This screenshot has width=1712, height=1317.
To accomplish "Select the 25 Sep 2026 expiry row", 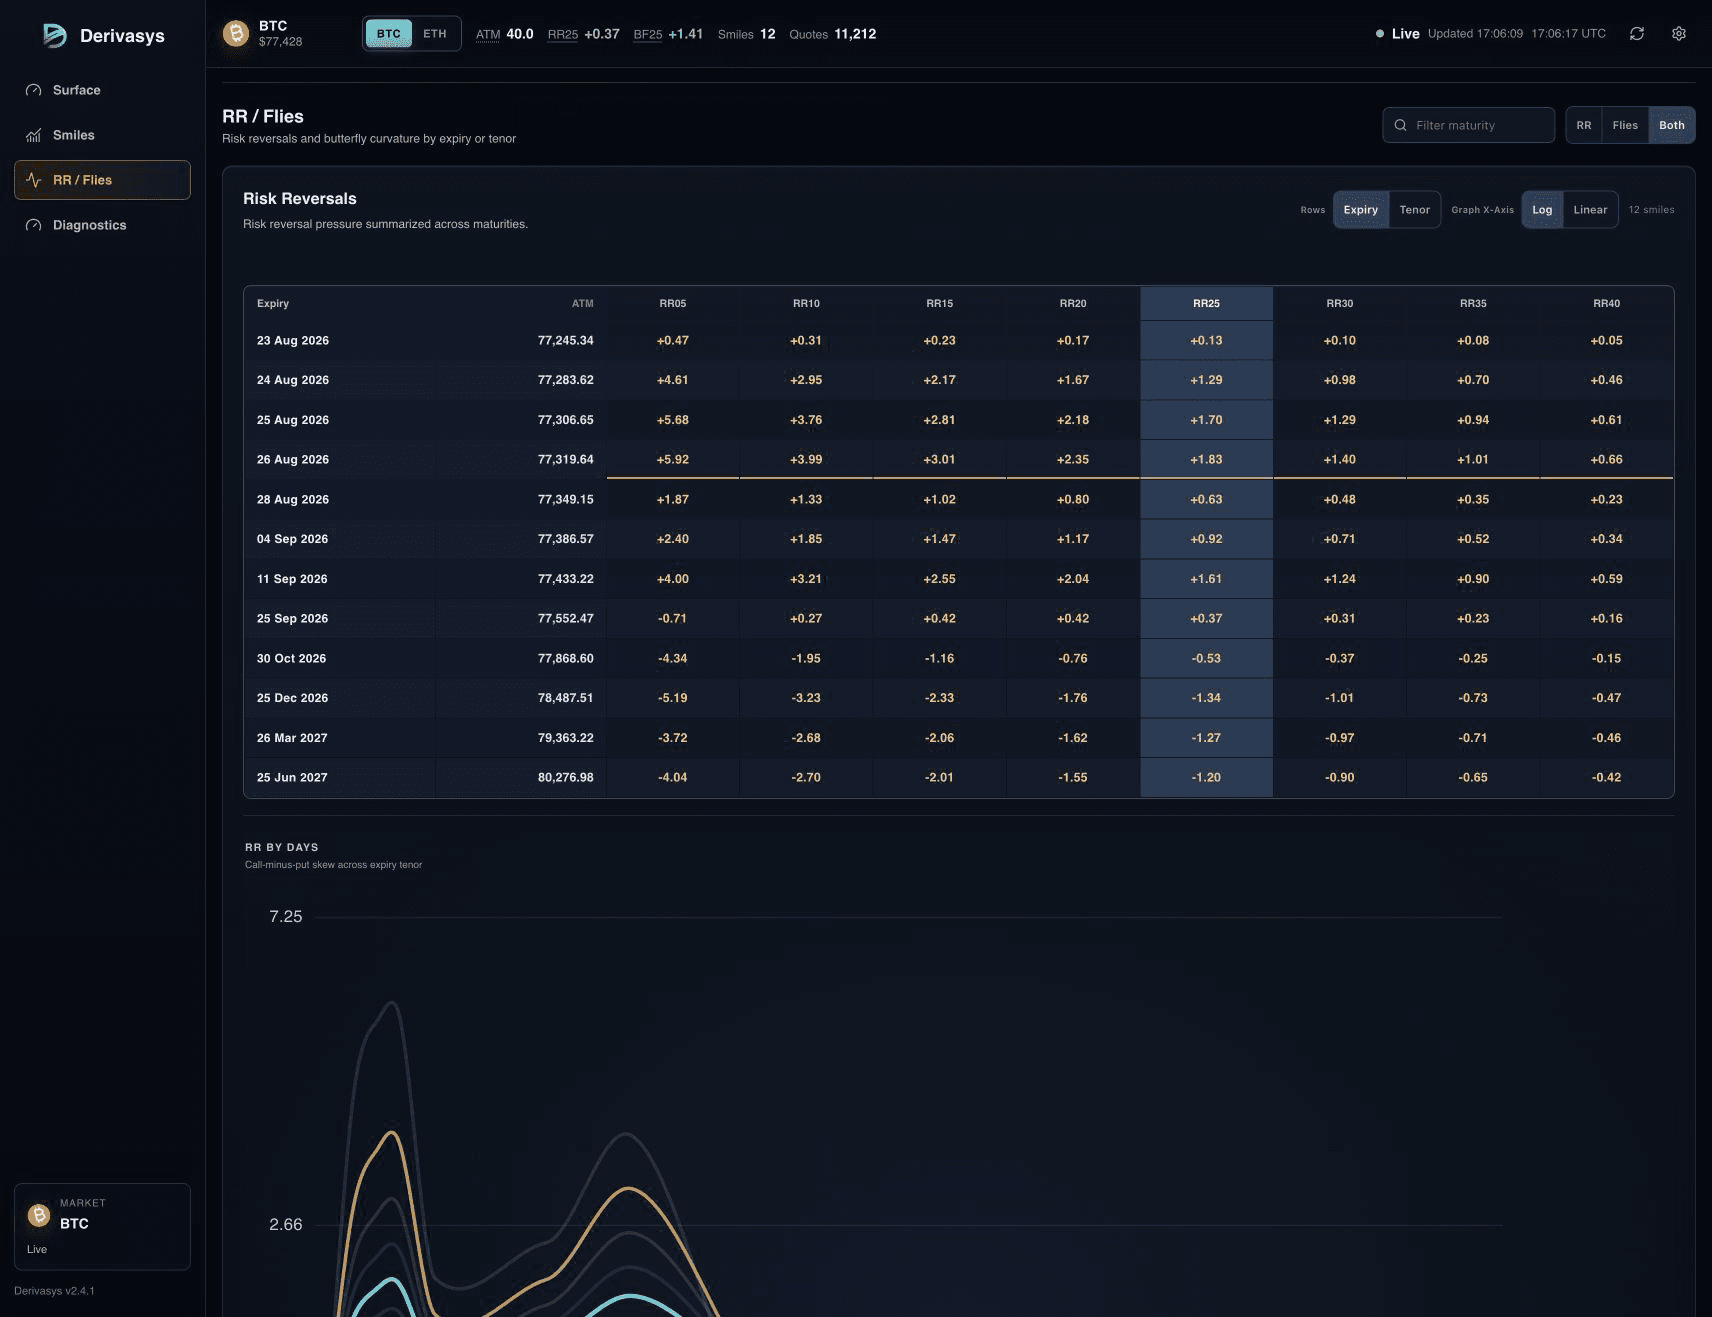I will point(958,619).
